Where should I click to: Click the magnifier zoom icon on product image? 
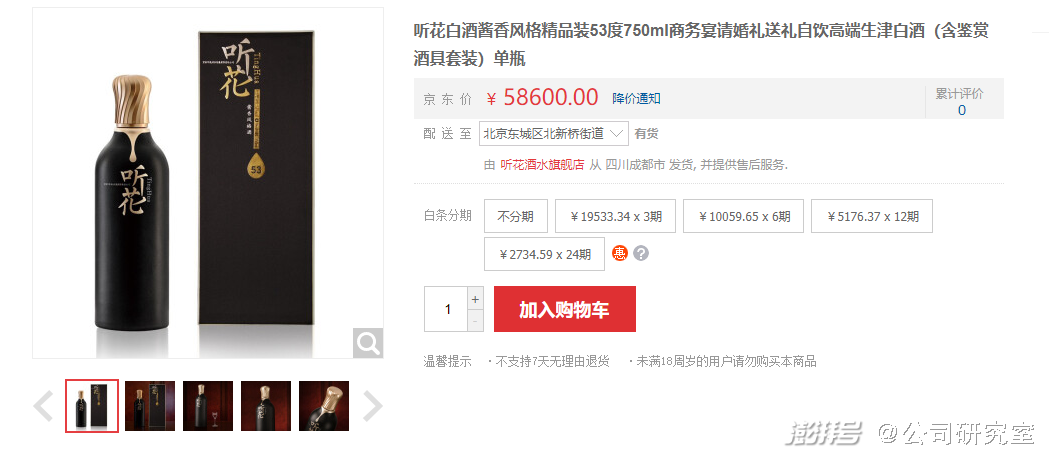(368, 343)
